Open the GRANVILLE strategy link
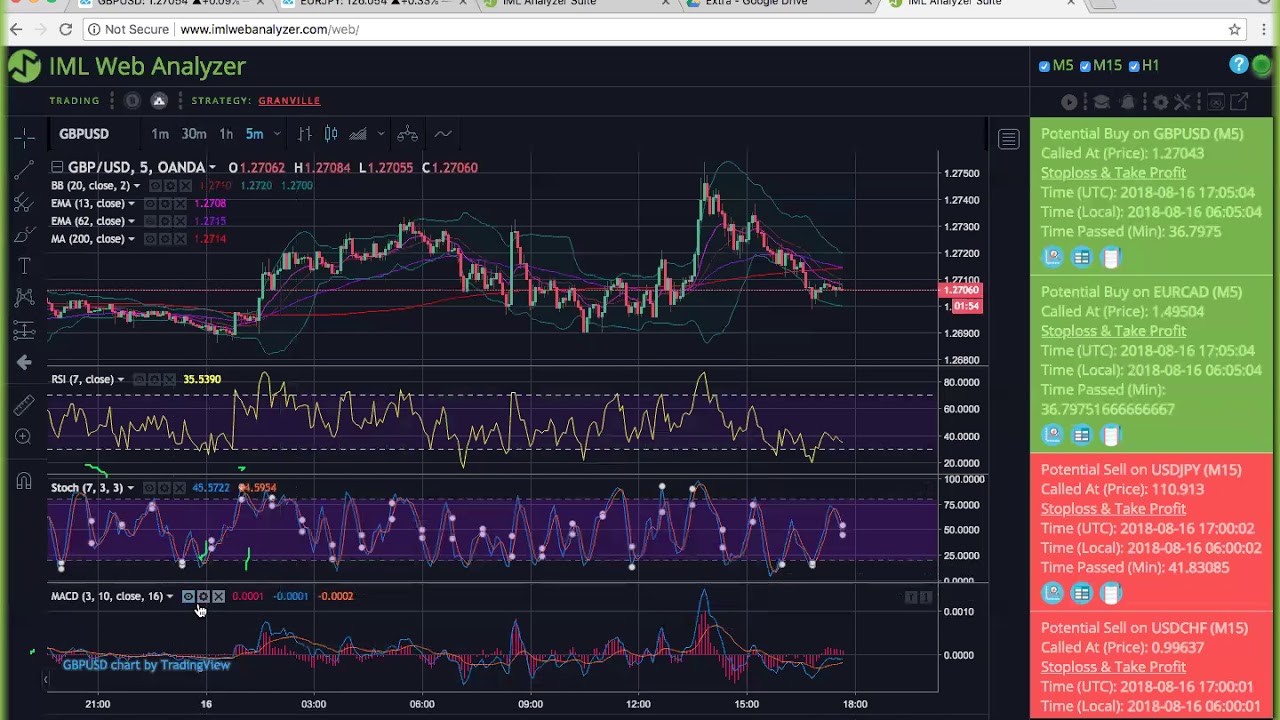The width and height of the screenshot is (1280, 720). [x=289, y=100]
